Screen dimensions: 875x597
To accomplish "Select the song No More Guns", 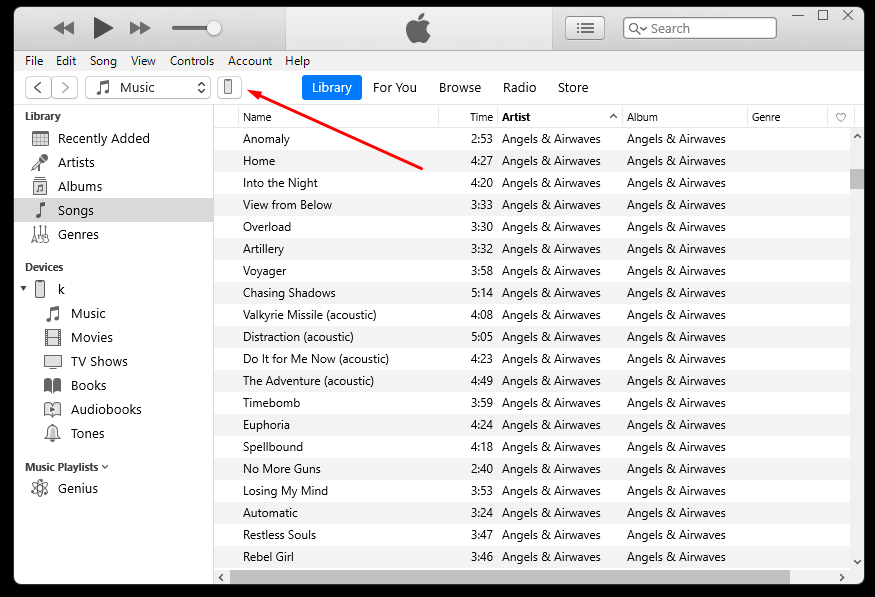I will coord(532,469).
